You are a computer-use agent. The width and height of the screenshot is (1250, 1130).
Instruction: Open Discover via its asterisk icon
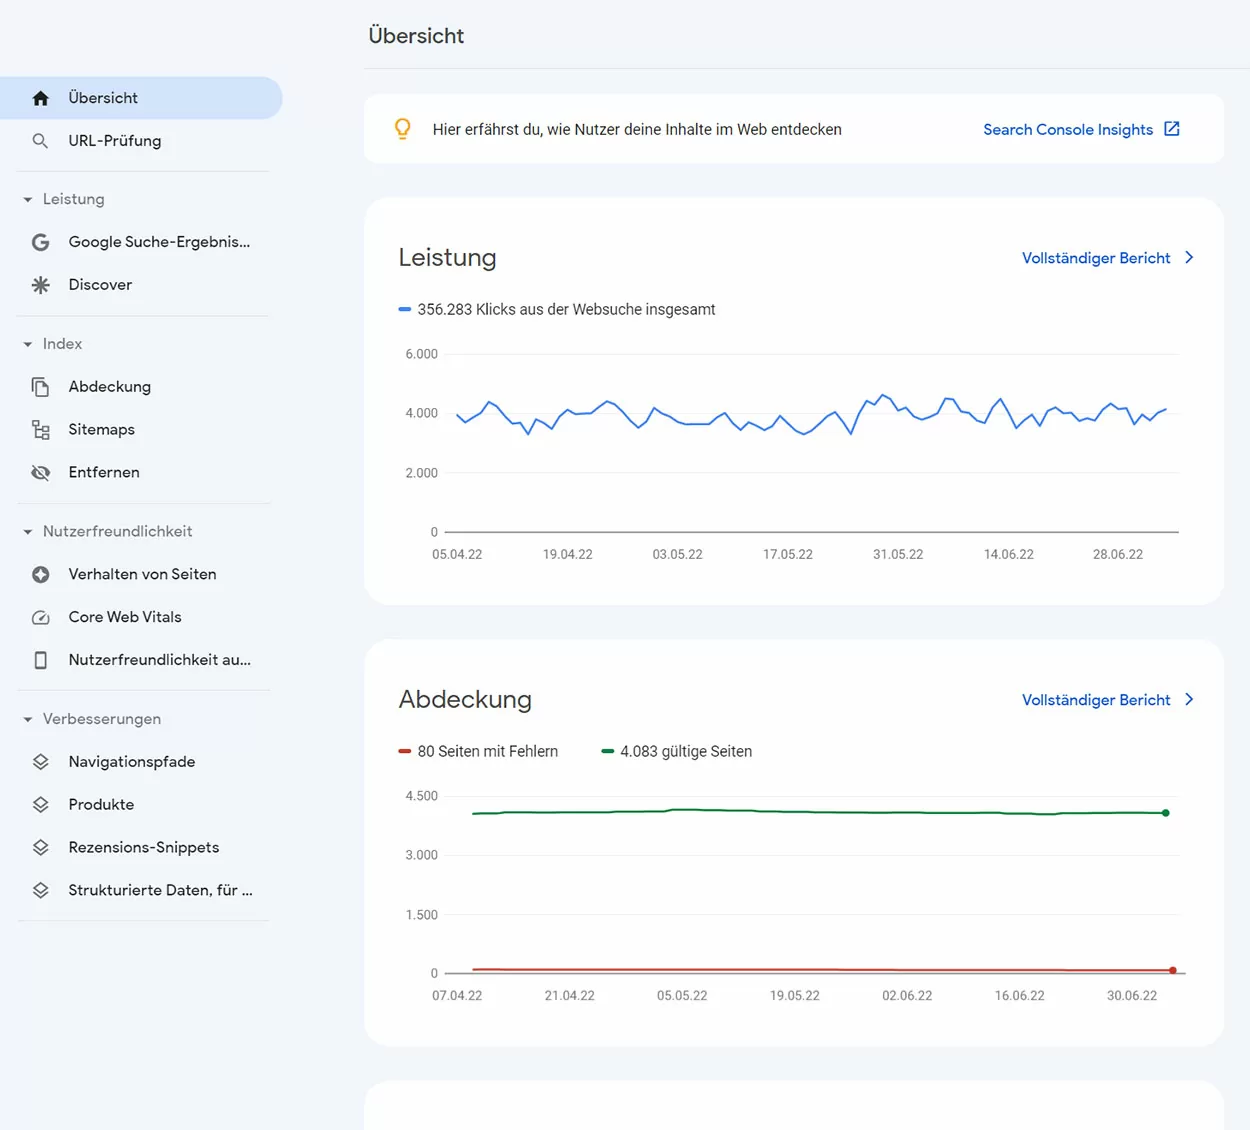click(40, 284)
